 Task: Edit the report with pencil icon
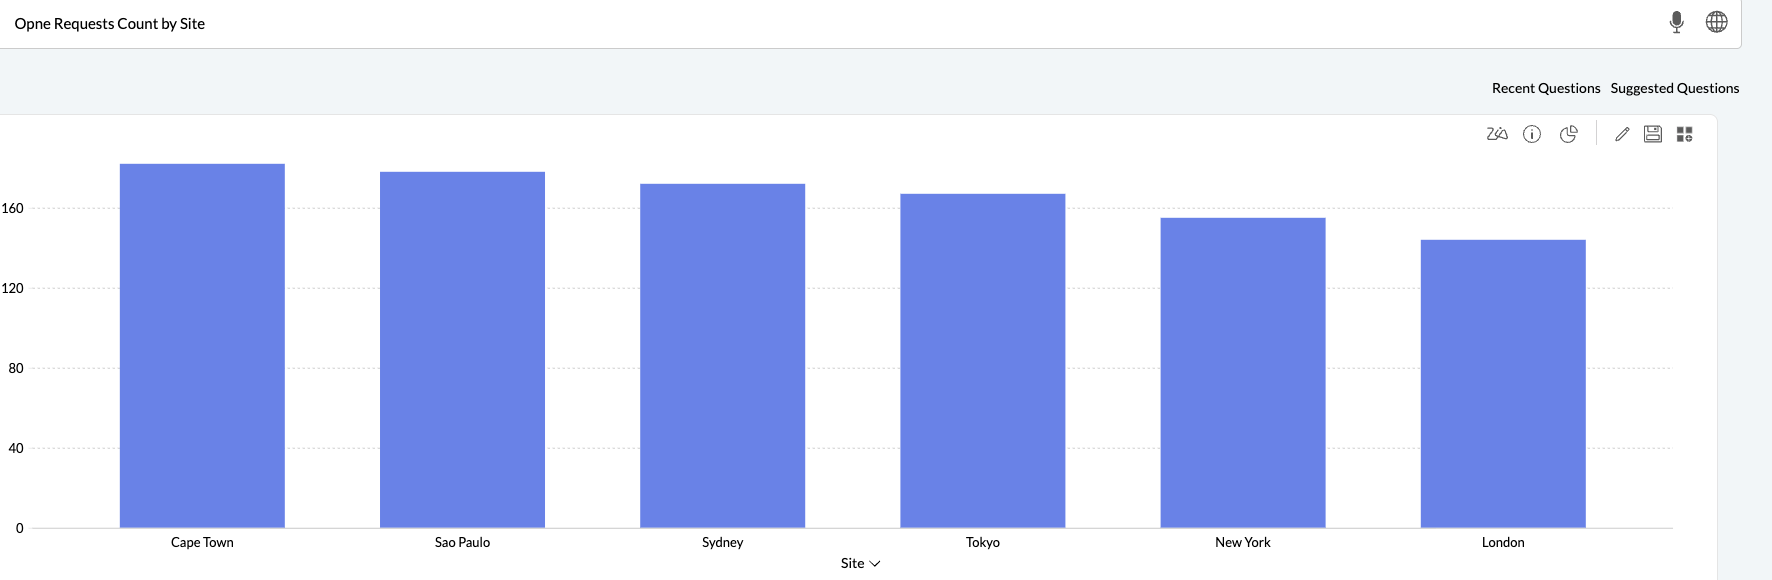[1622, 134]
